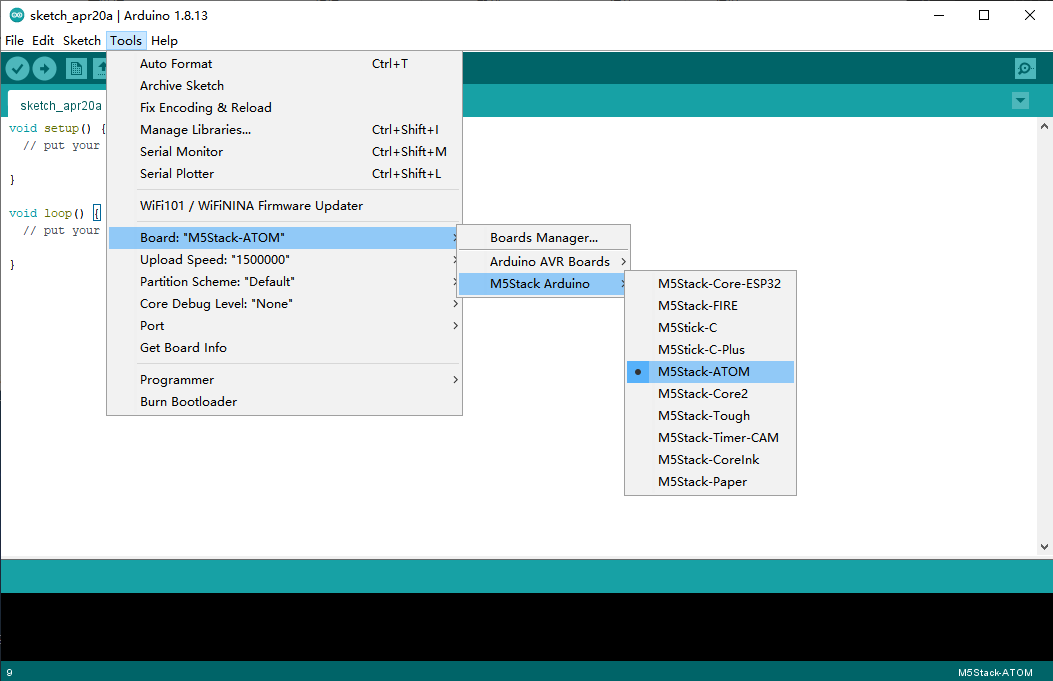
Task: Click line number 9 in status bar
Action: 9,672
